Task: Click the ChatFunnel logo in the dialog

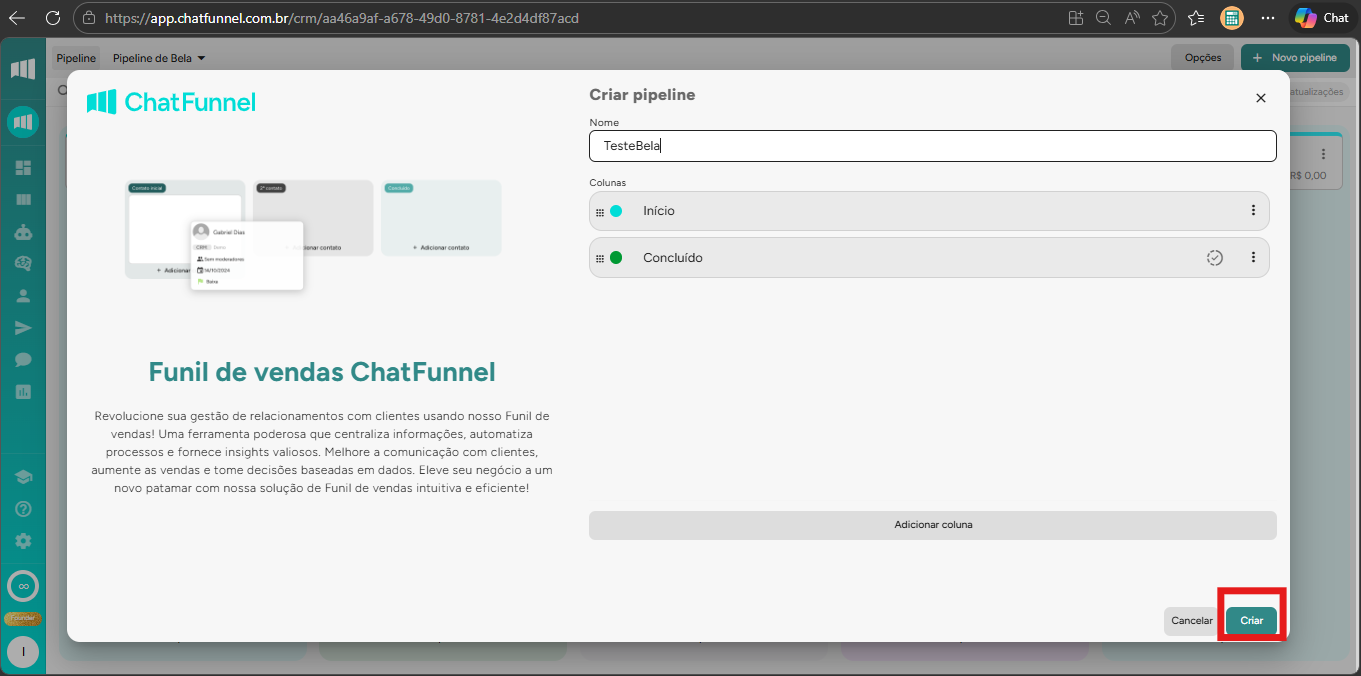Action: click(x=171, y=102)
